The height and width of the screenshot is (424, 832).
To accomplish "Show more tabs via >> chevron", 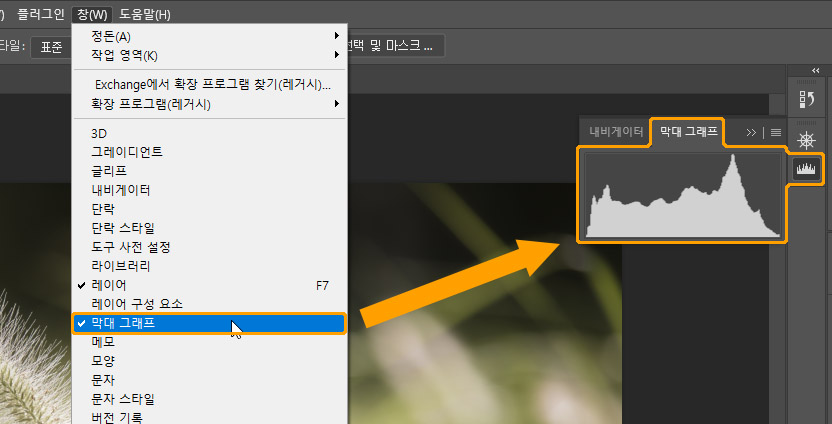I will pyautogui.click(x=751, y=133).
